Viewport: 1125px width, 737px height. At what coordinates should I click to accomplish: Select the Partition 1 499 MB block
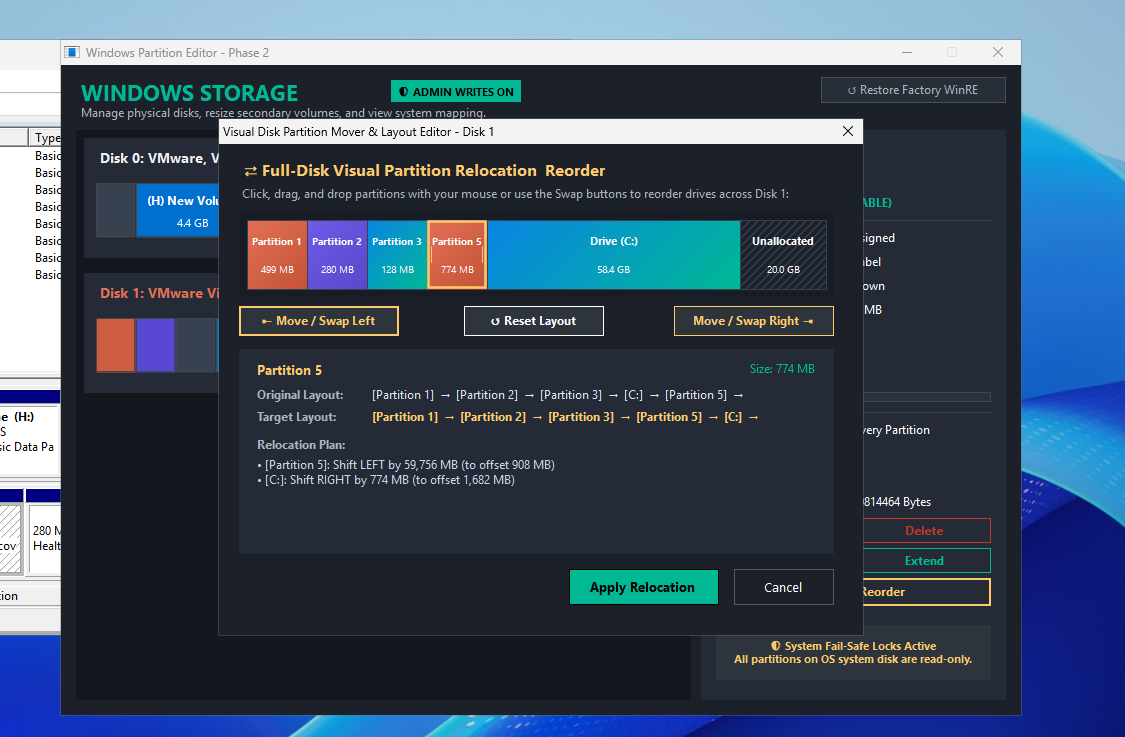coord(277,255)
